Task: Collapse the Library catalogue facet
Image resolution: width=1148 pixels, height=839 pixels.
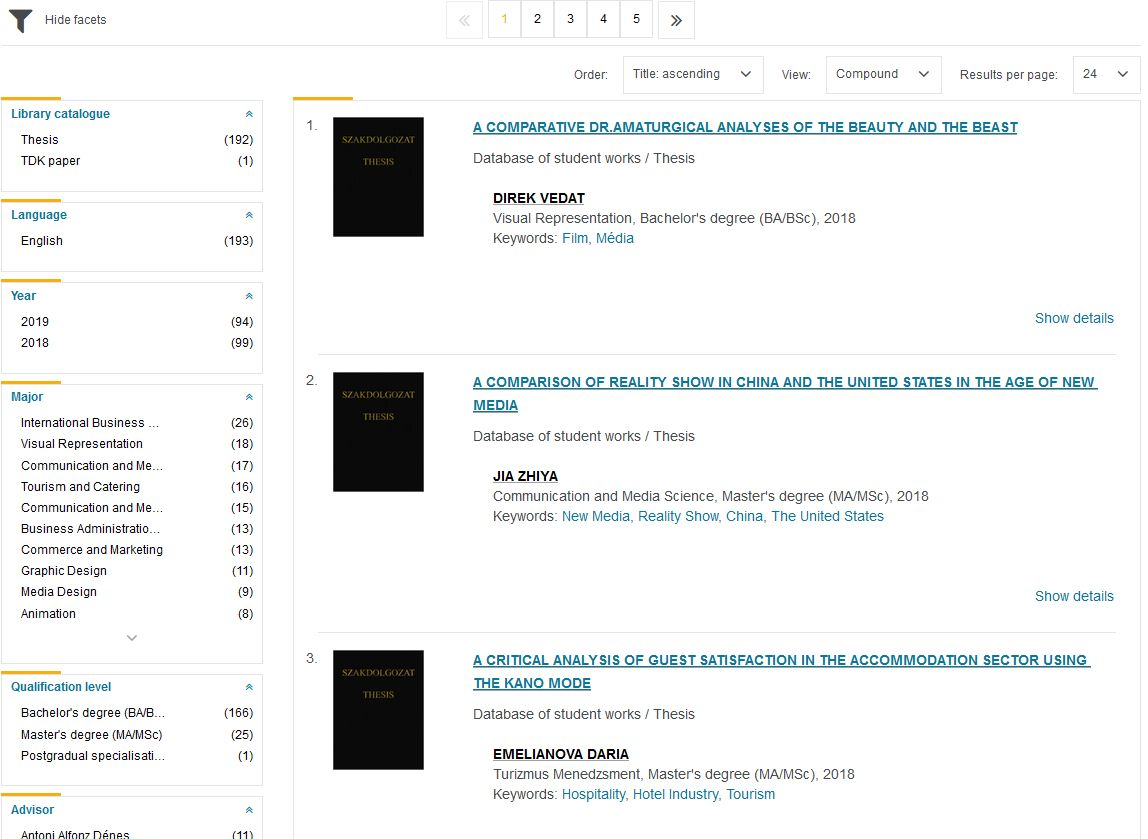Action: [x=249, y=115]
